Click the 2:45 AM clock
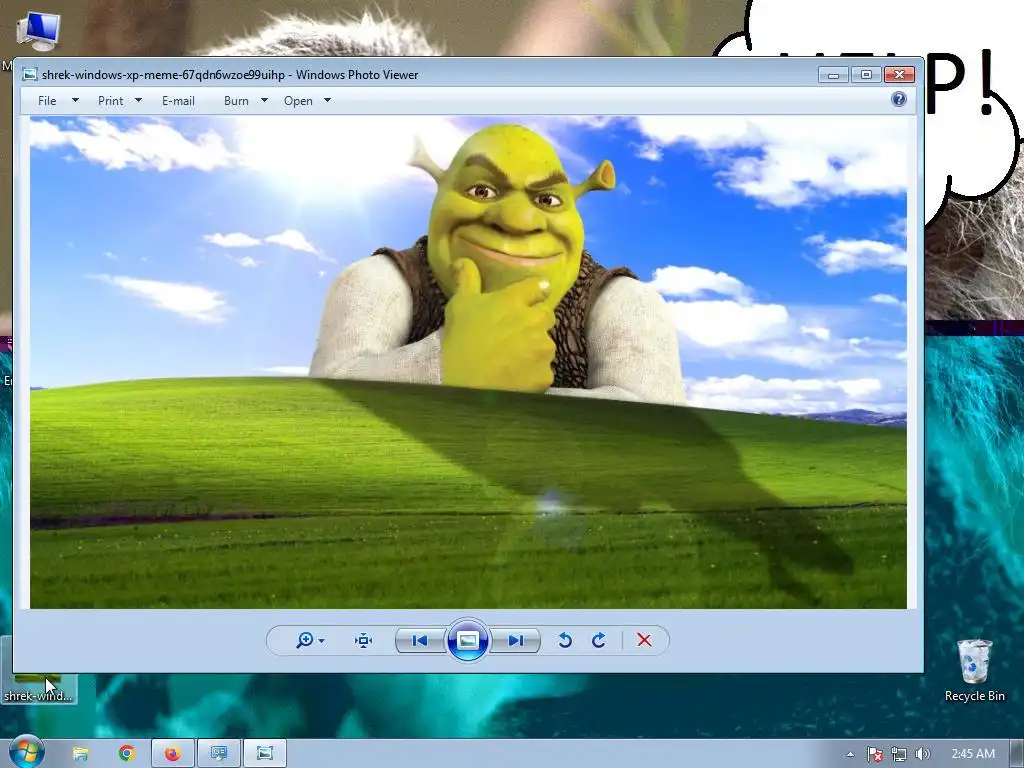Image resolution: width=1024 pixels, height=768 pixels. (x=973, y=754)
